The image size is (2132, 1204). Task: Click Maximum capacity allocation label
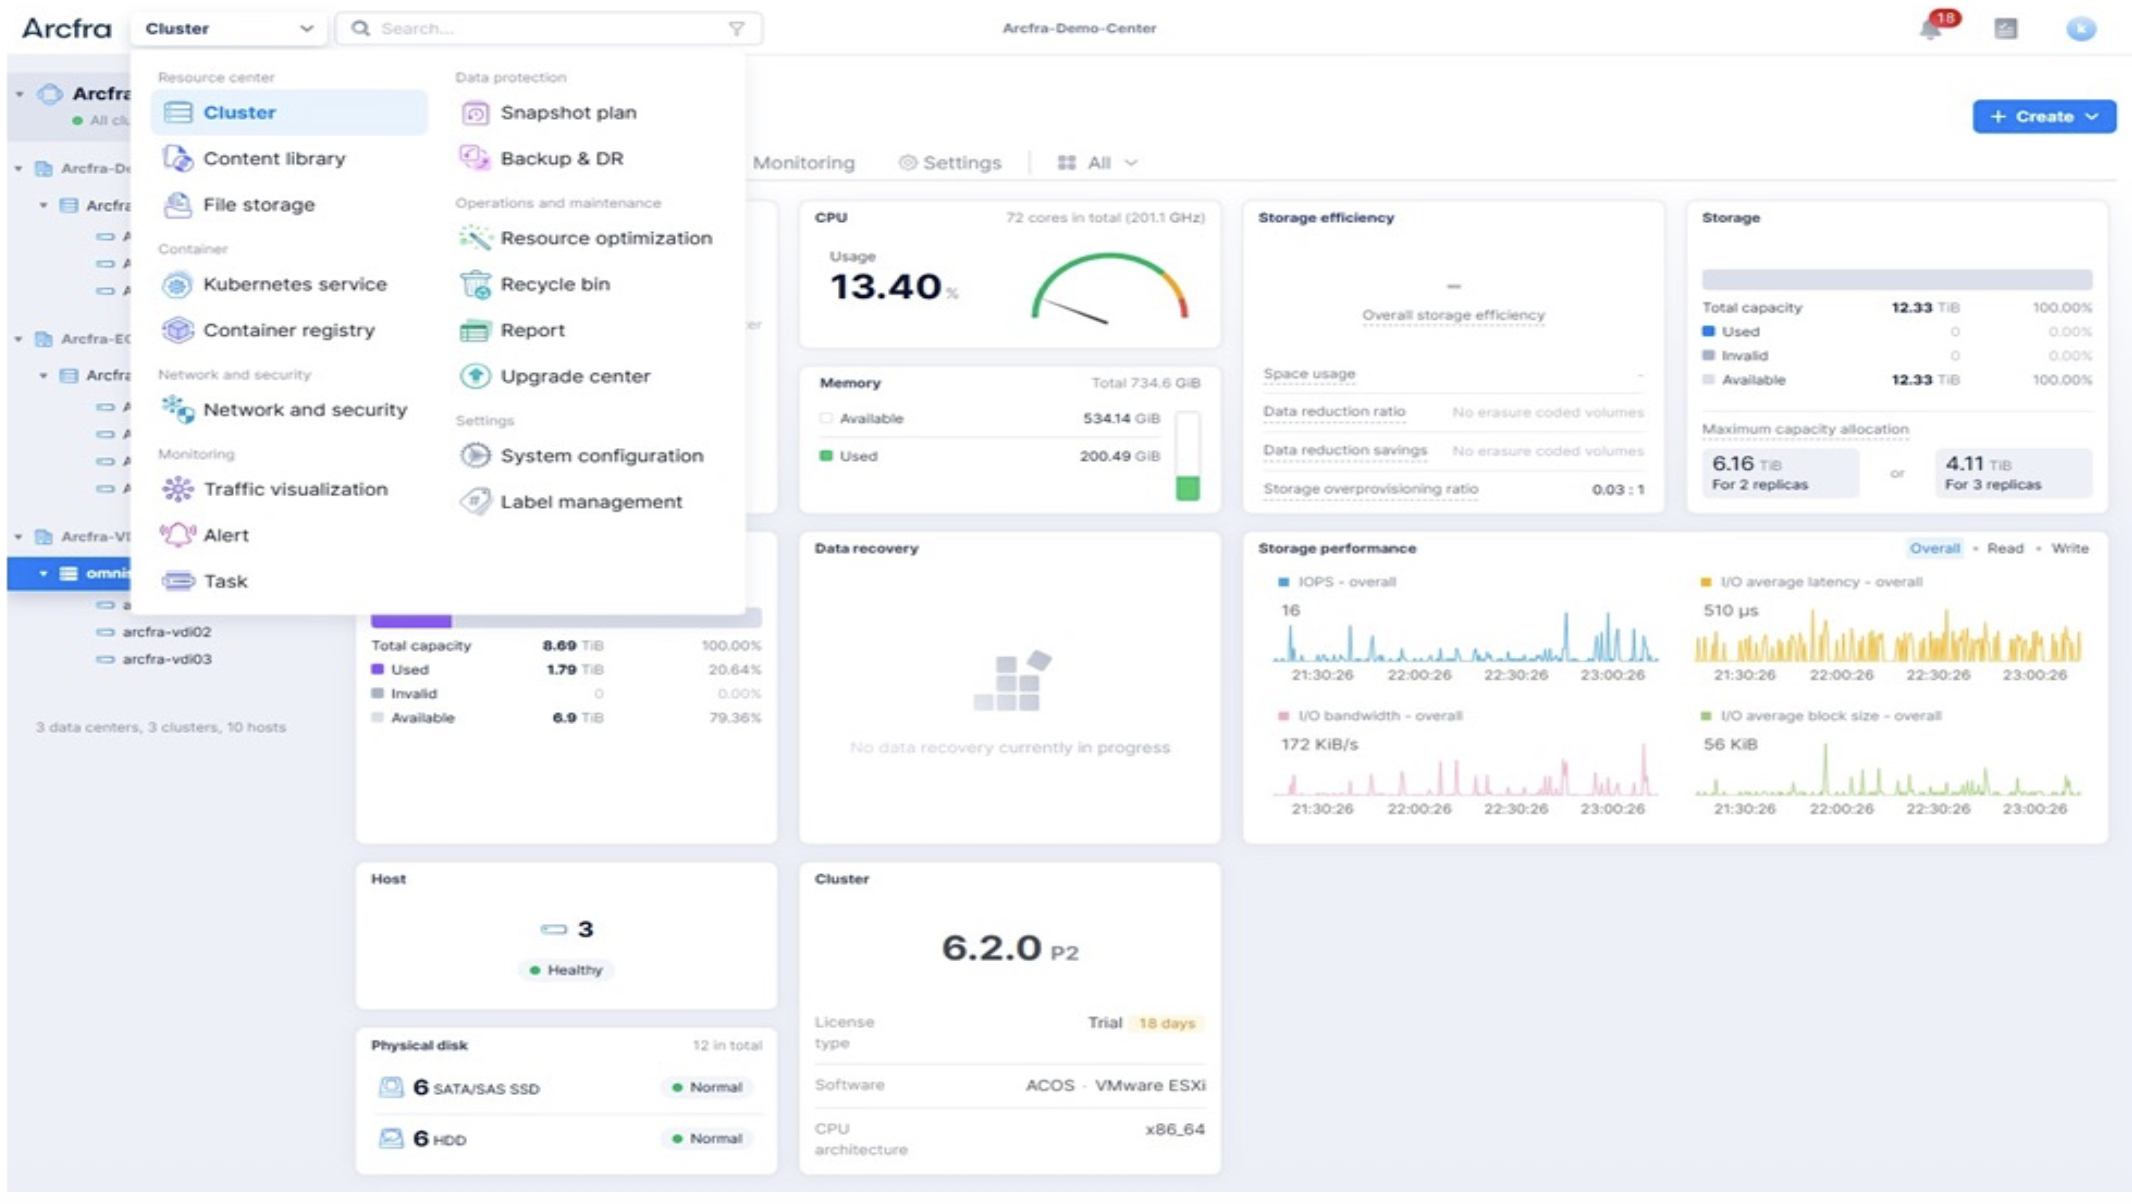[1805, 429]
